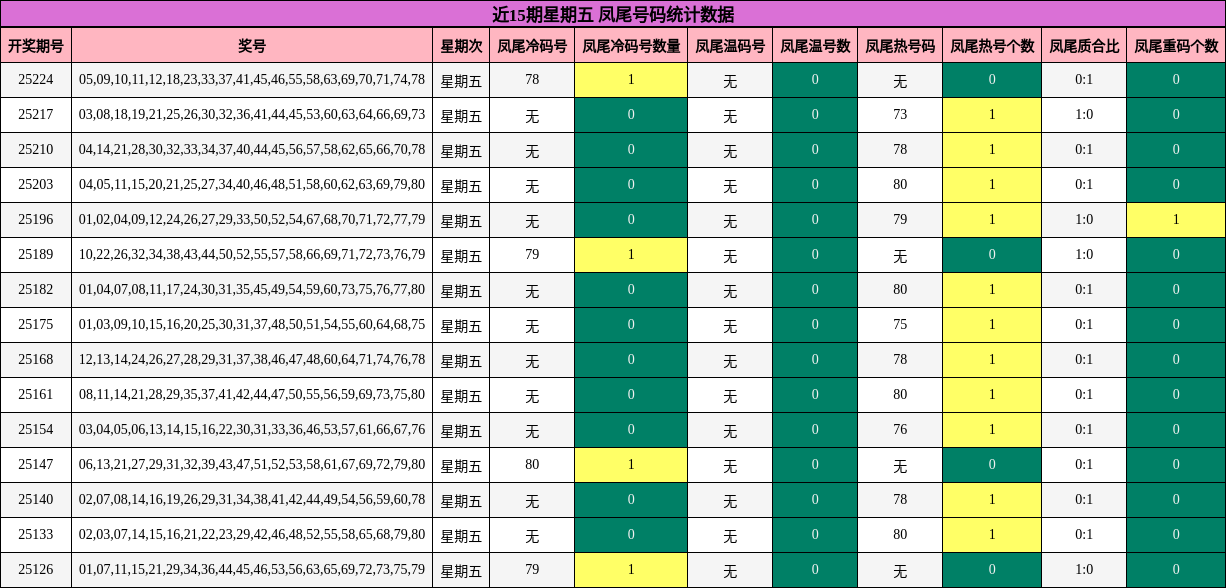Click green hot-count cell 0 in row 25224

992,80
